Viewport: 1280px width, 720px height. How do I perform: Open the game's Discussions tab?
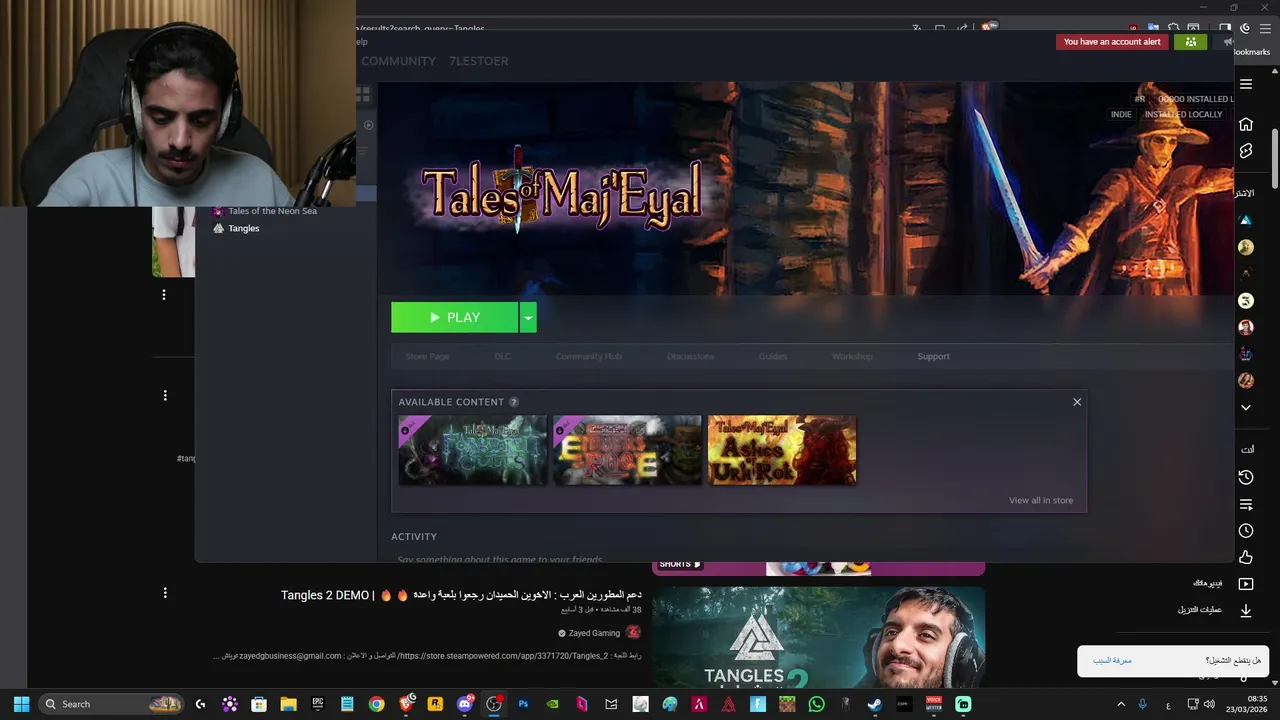[x=690, y=356]
